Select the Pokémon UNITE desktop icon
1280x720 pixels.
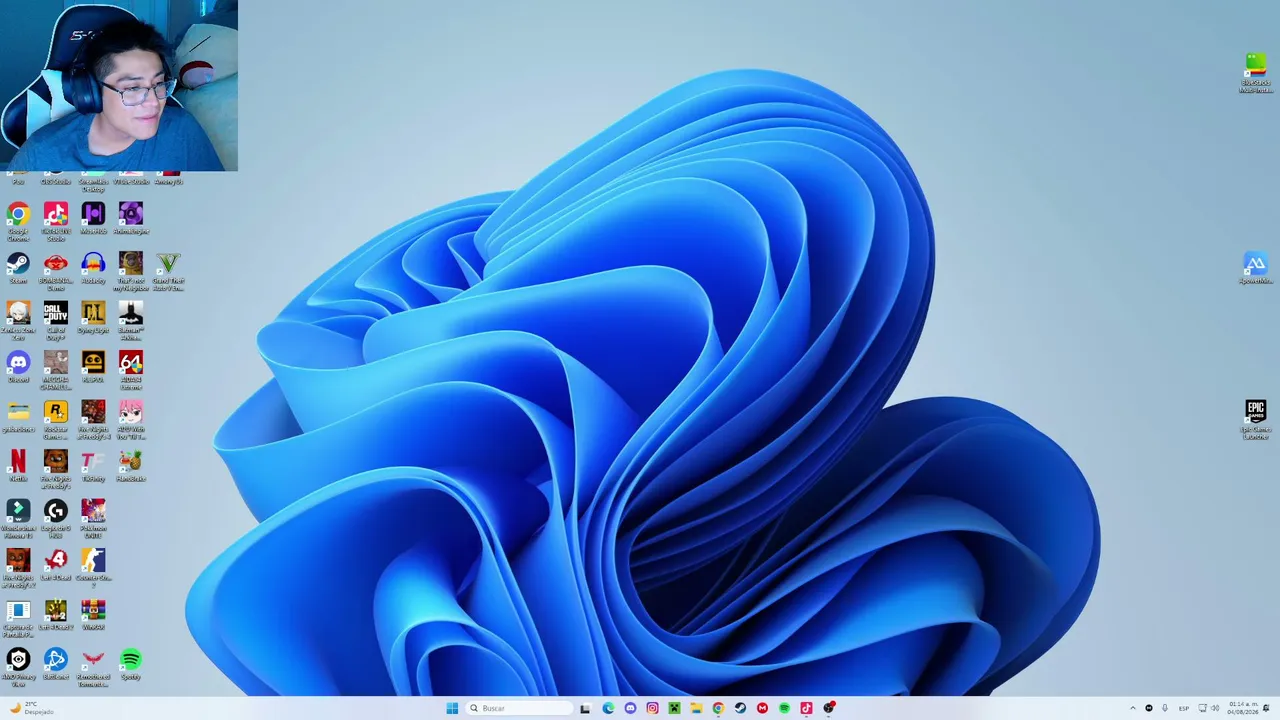coord(93,517)
